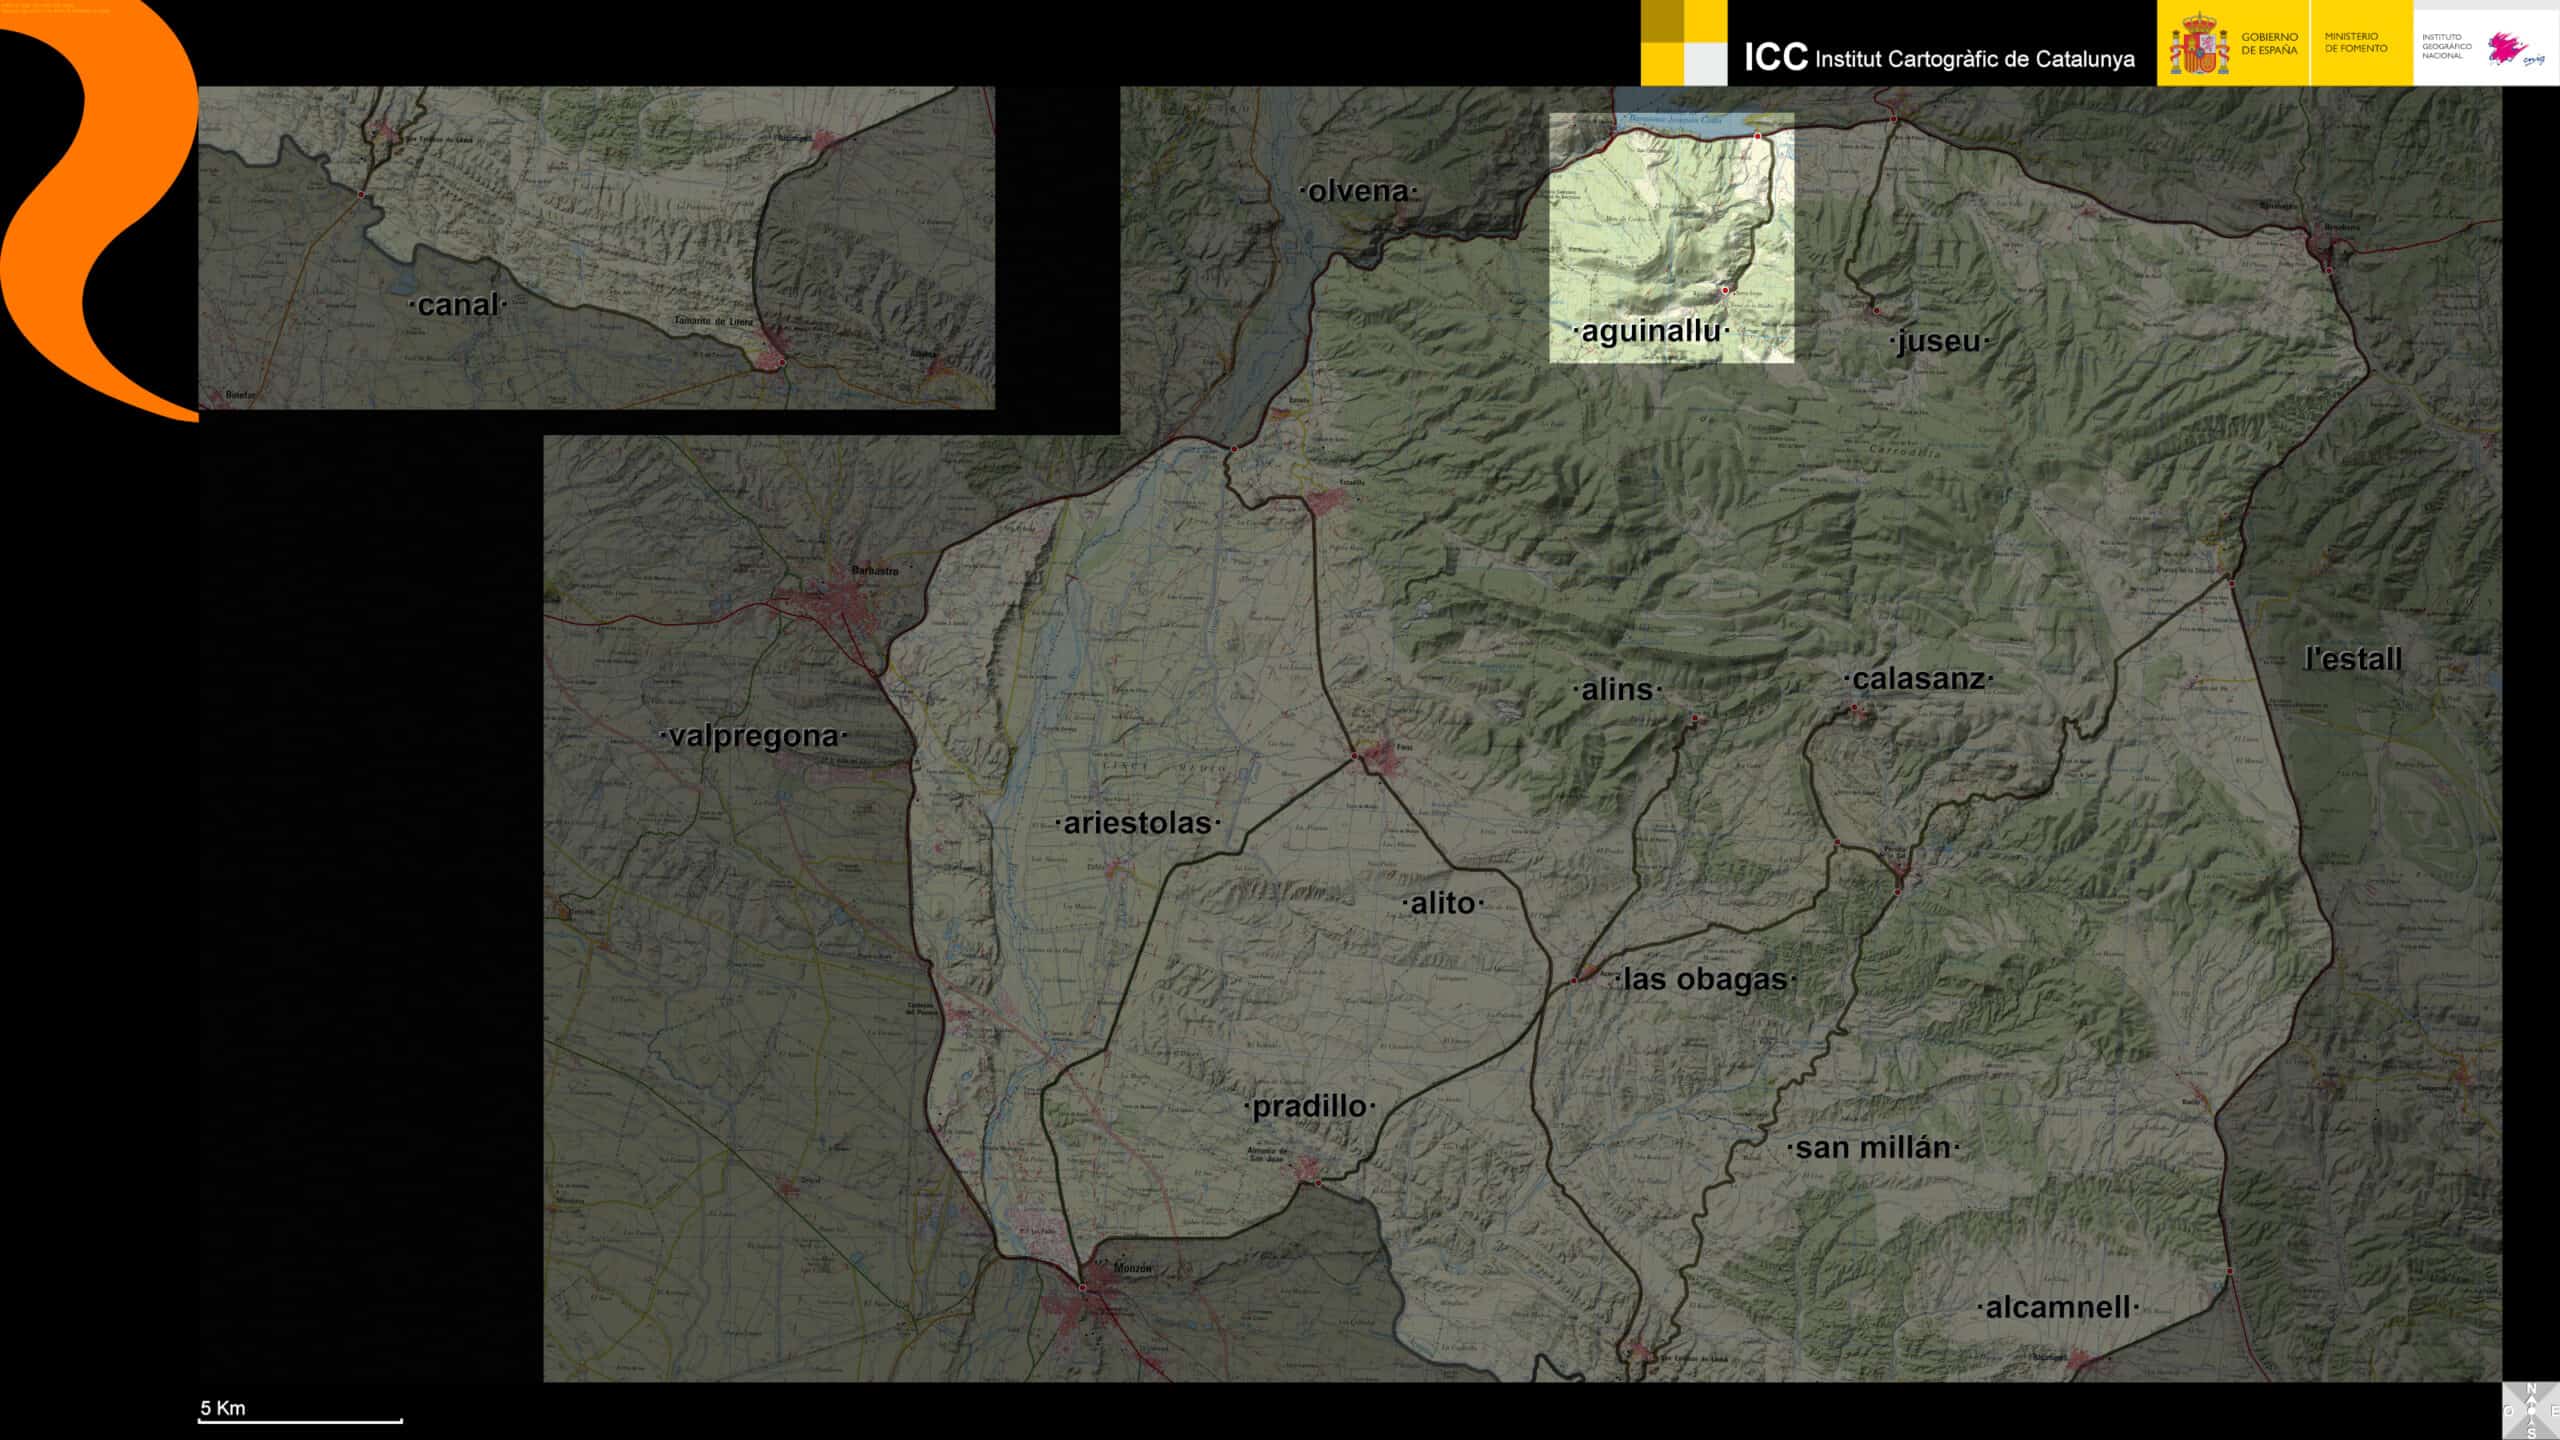Select the alcamnell region label
Image resolution: width=2560 pixels, height=1440 pixels.
[2057, 1307]
